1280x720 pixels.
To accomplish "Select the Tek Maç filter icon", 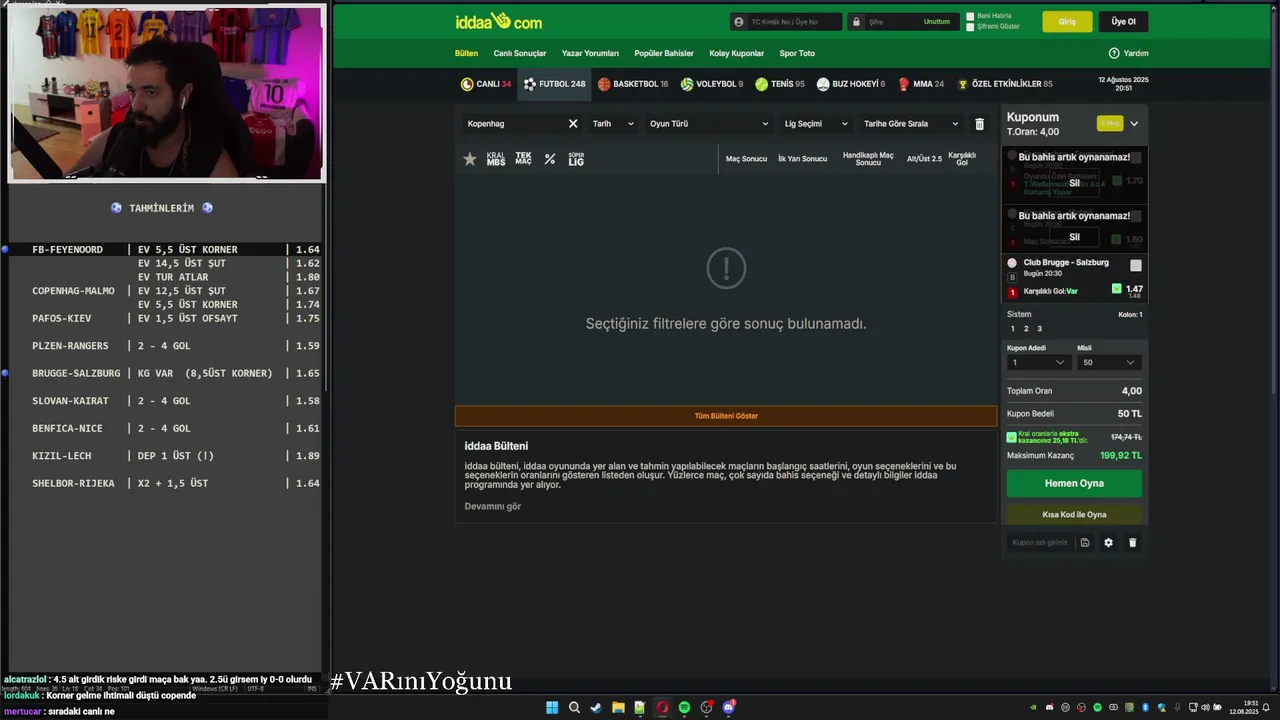I will [x=523, y=159].
